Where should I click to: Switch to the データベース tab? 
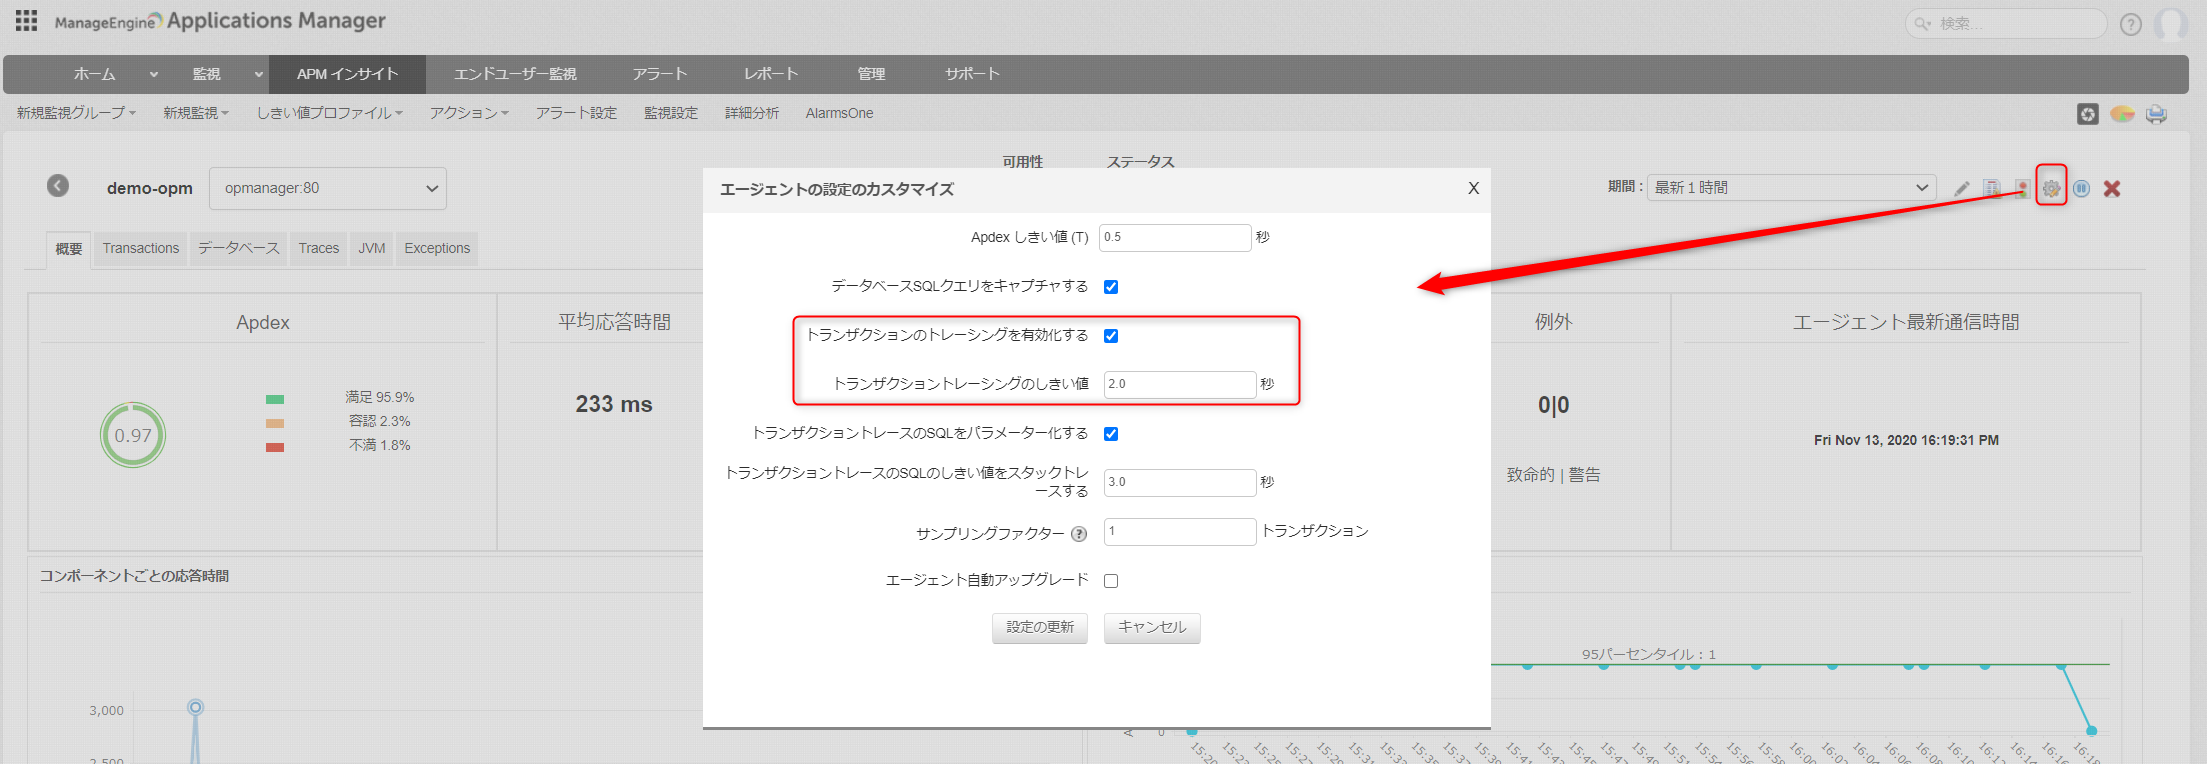[238, 248]
